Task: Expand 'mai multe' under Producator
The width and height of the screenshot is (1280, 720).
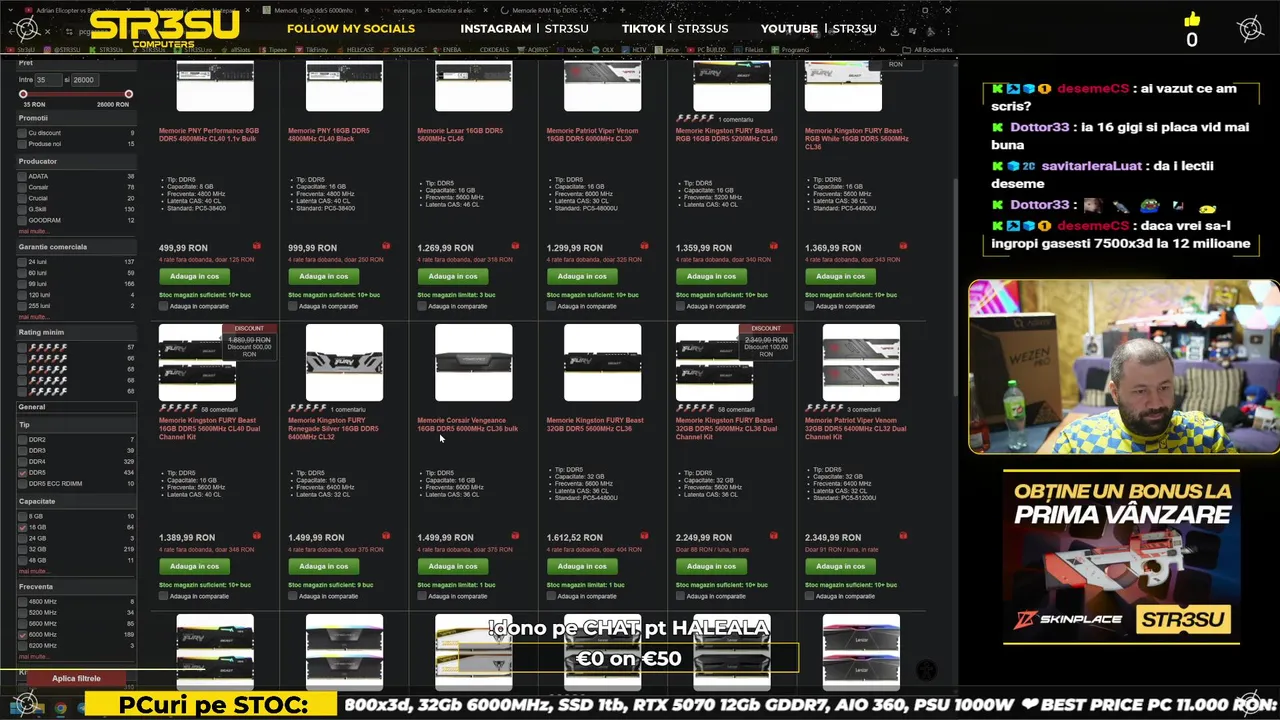Action: click(x=32, y=231)
